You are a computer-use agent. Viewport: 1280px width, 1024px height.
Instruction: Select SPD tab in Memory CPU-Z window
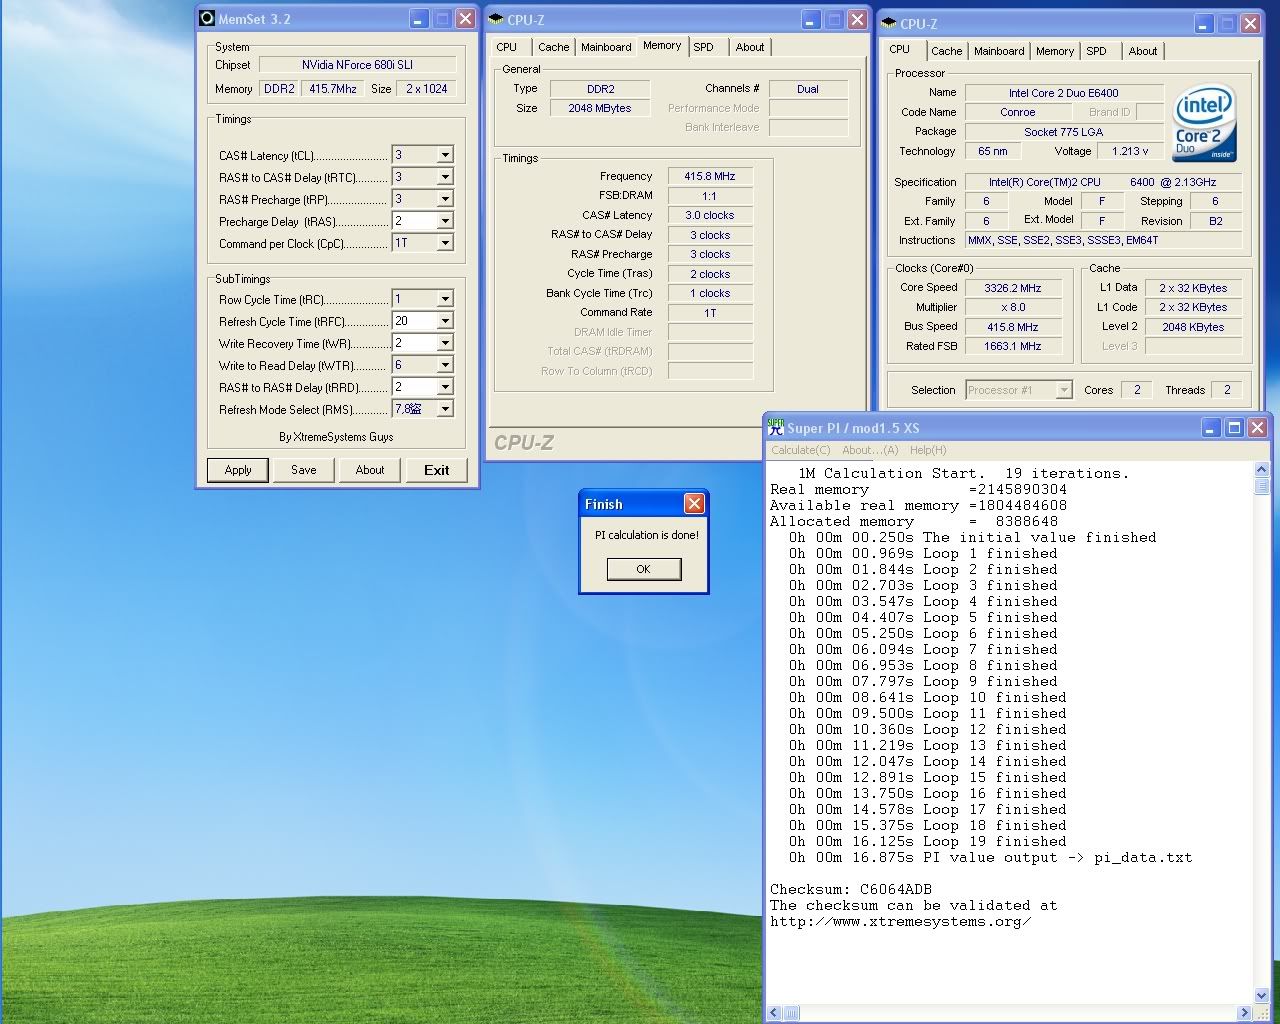pyautogui.click(x=704, y=47)
